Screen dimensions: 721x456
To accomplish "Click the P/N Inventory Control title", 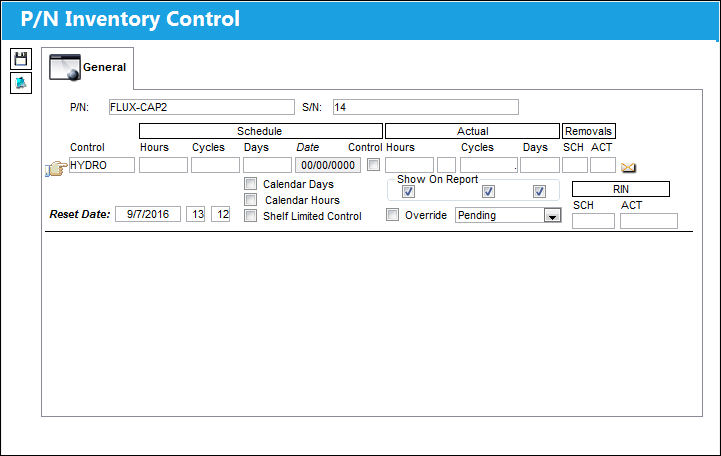I will click(x=130, y=19).
